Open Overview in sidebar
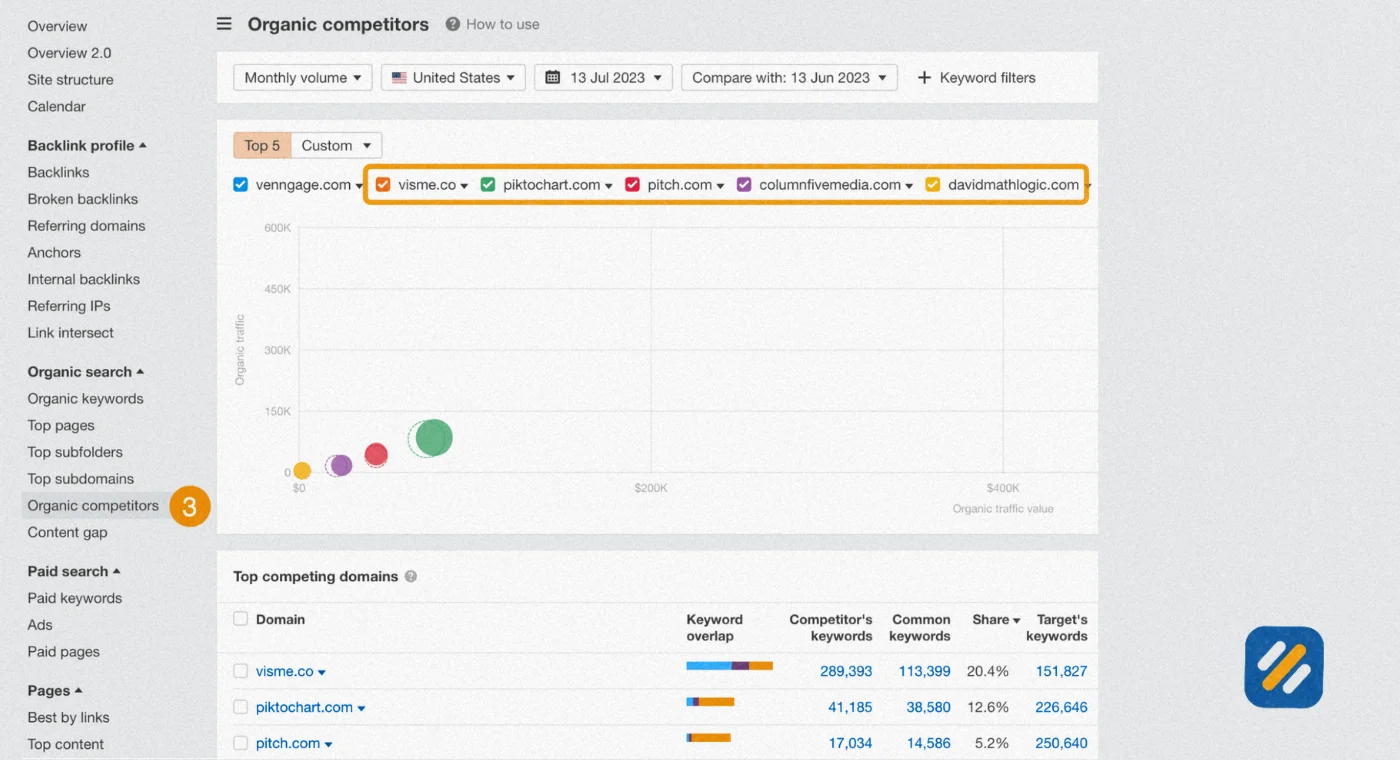The width and height of the screenshot is (1400, 760). coord(57,26)
